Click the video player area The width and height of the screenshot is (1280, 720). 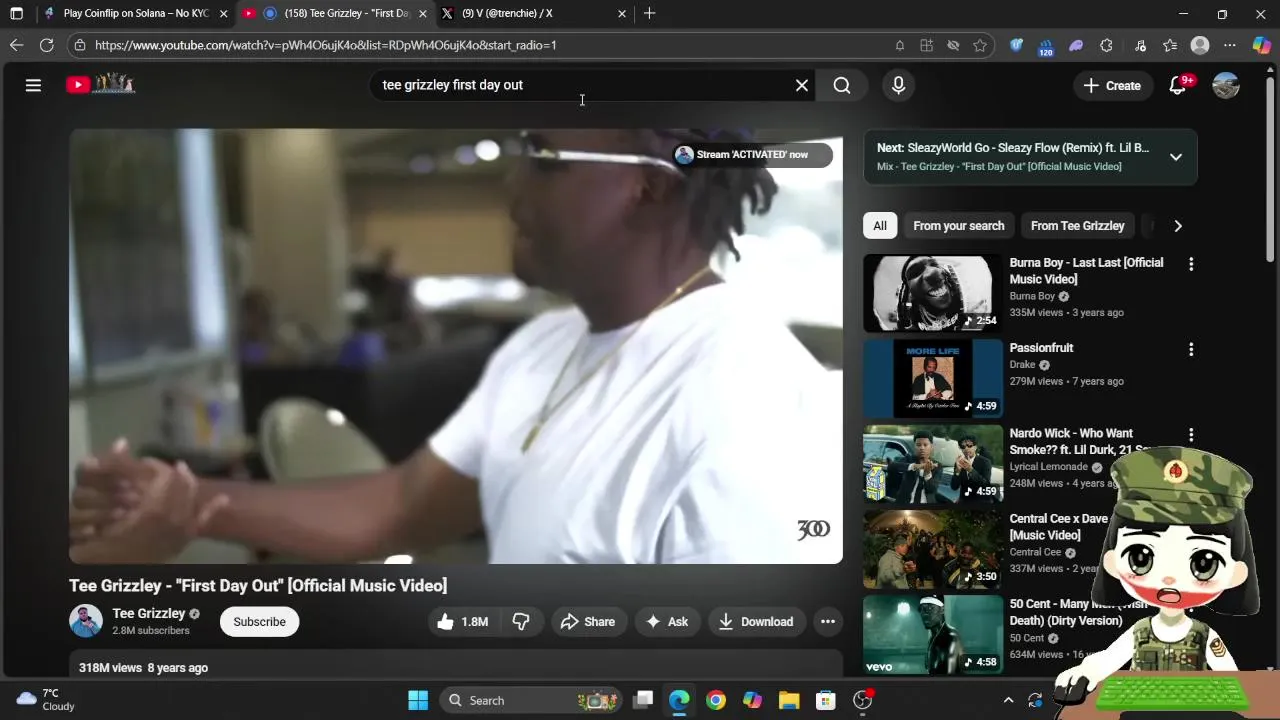[x=456, y=346]
